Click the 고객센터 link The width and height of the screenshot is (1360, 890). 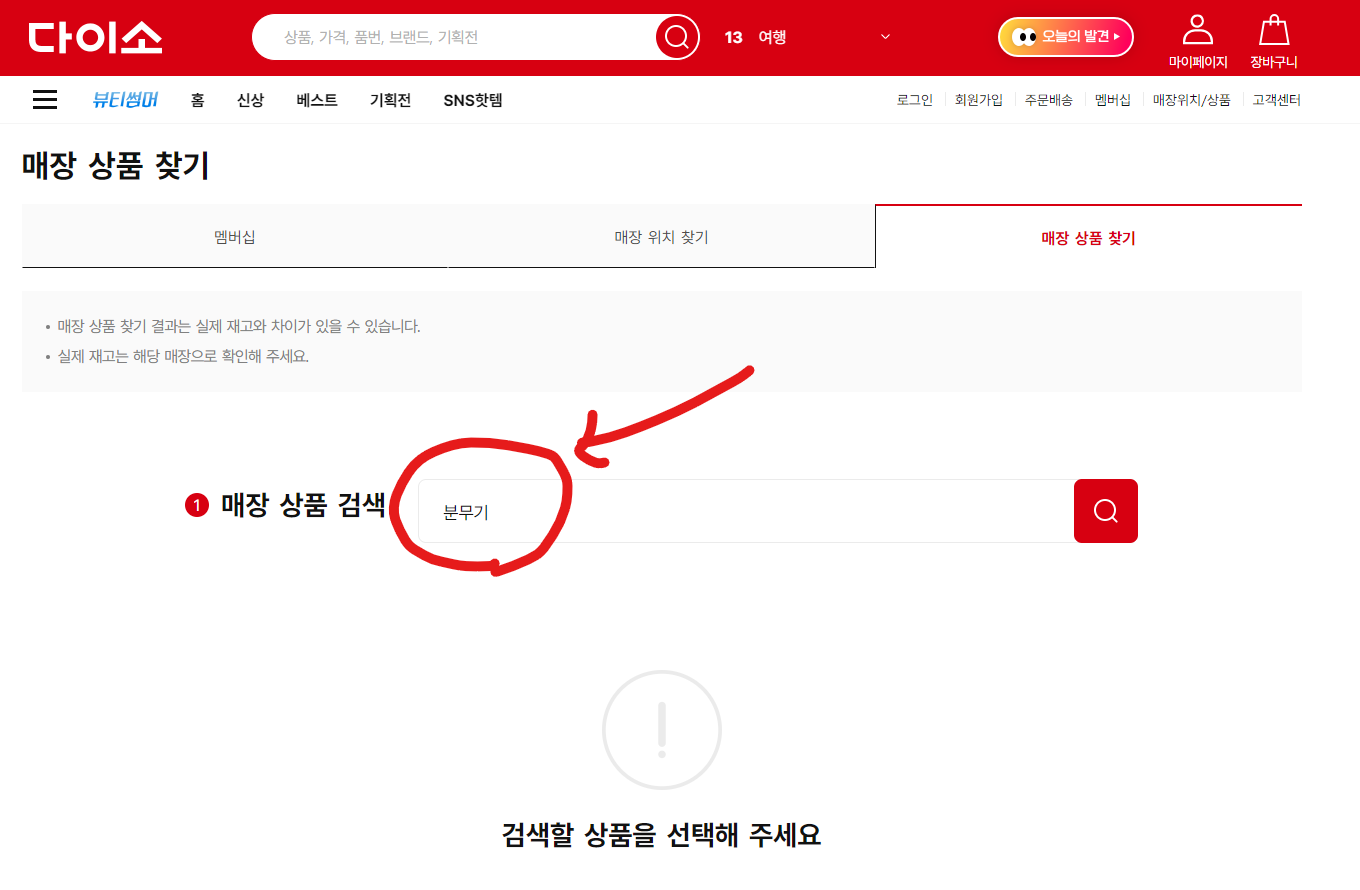pos(1277,100)
